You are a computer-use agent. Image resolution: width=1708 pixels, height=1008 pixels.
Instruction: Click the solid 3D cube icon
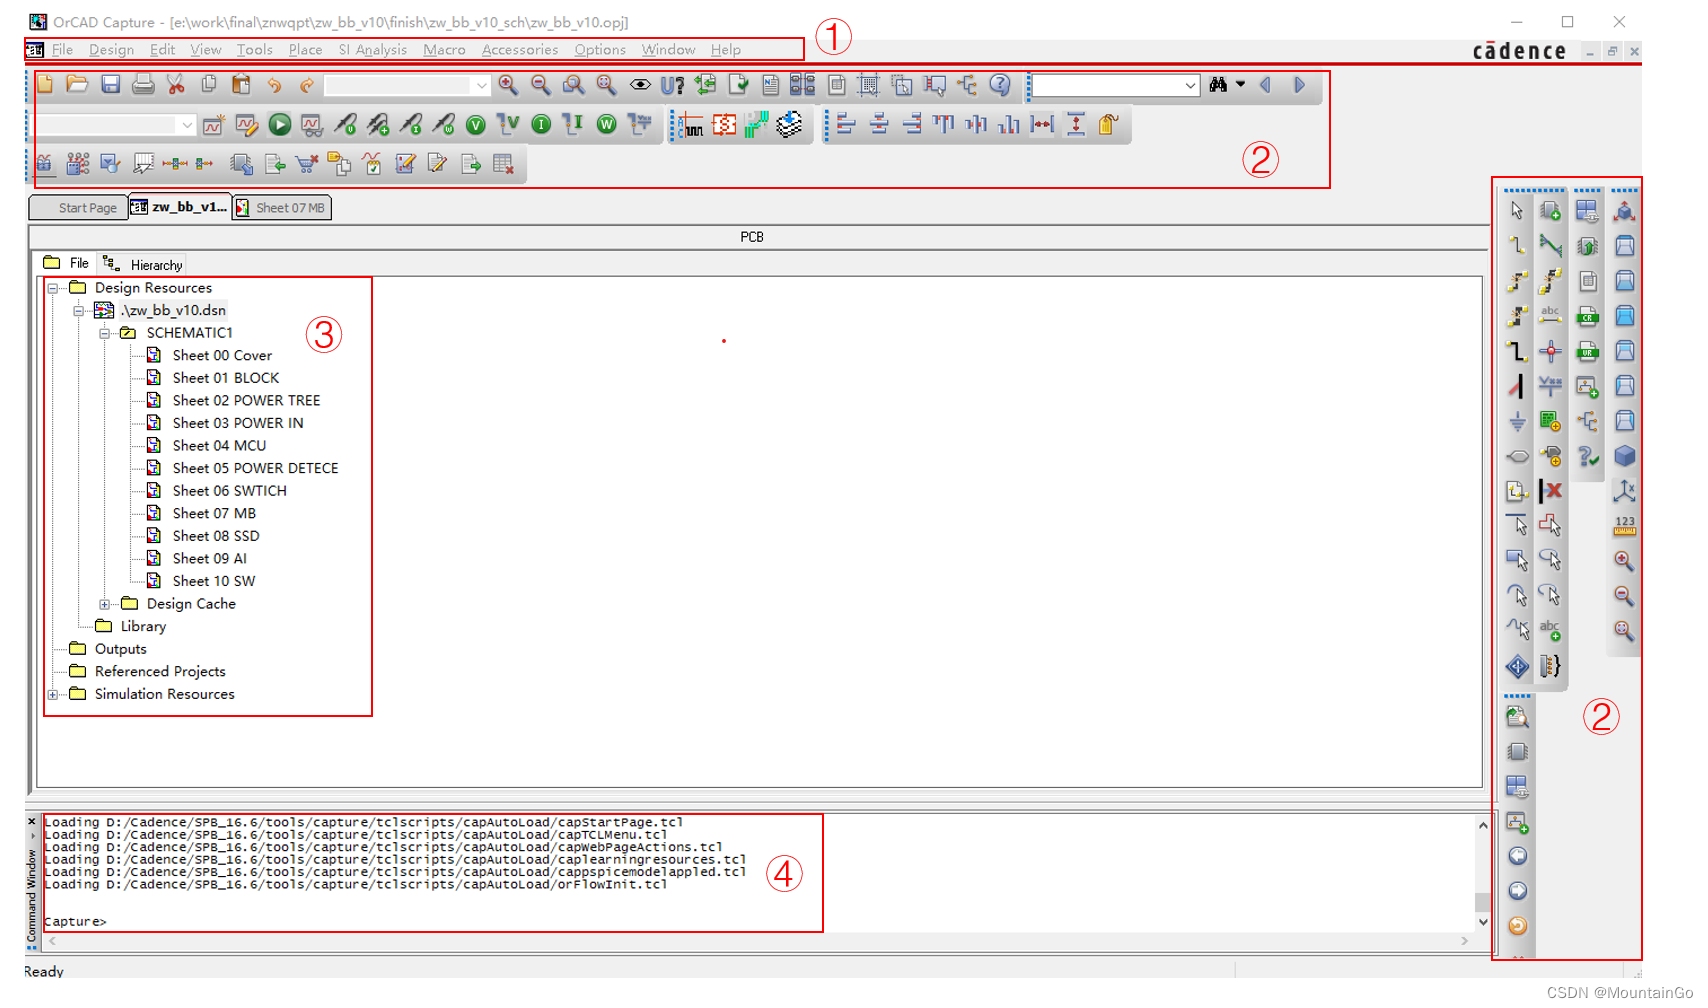1624,456
